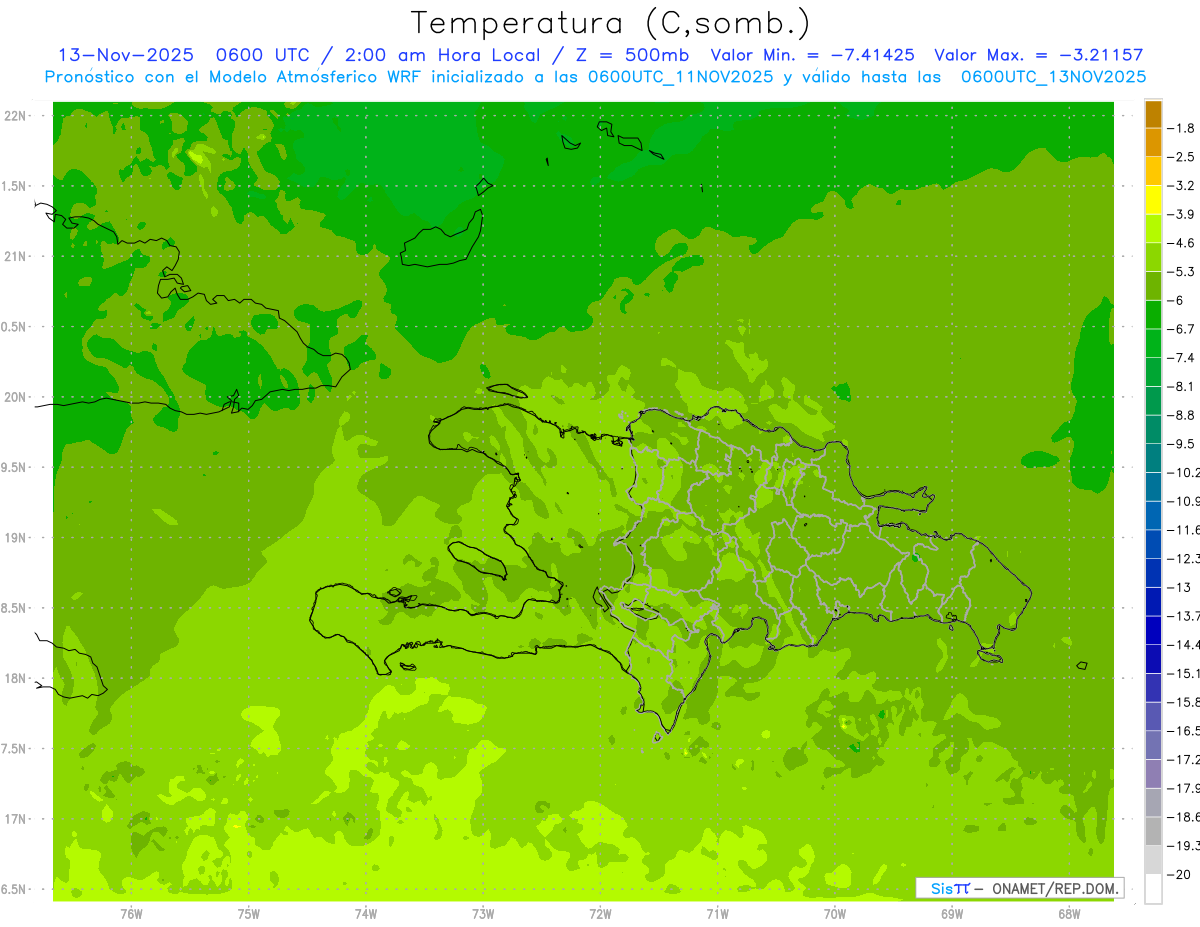This screenshot has height=927, width=1200.
Task: Click the '17N' latitude axis label
Action: pos(15,819)
